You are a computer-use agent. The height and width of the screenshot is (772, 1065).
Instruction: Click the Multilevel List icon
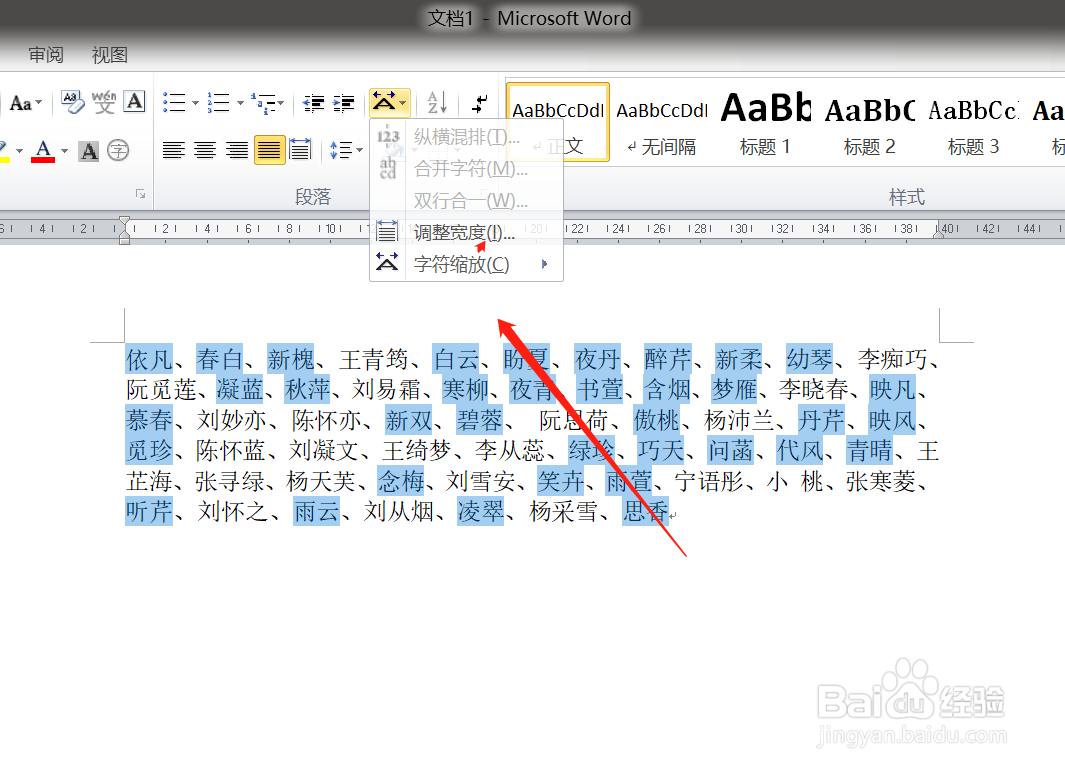pyautogui.click(x=263, y=103)
